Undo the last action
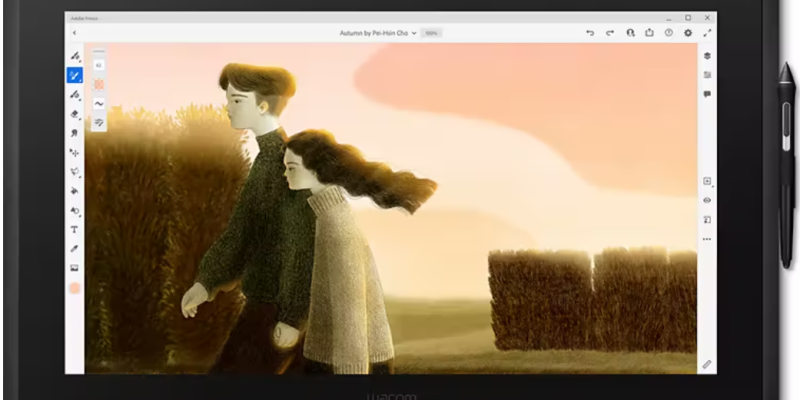The image size is (800, 400). coord(590,33)
